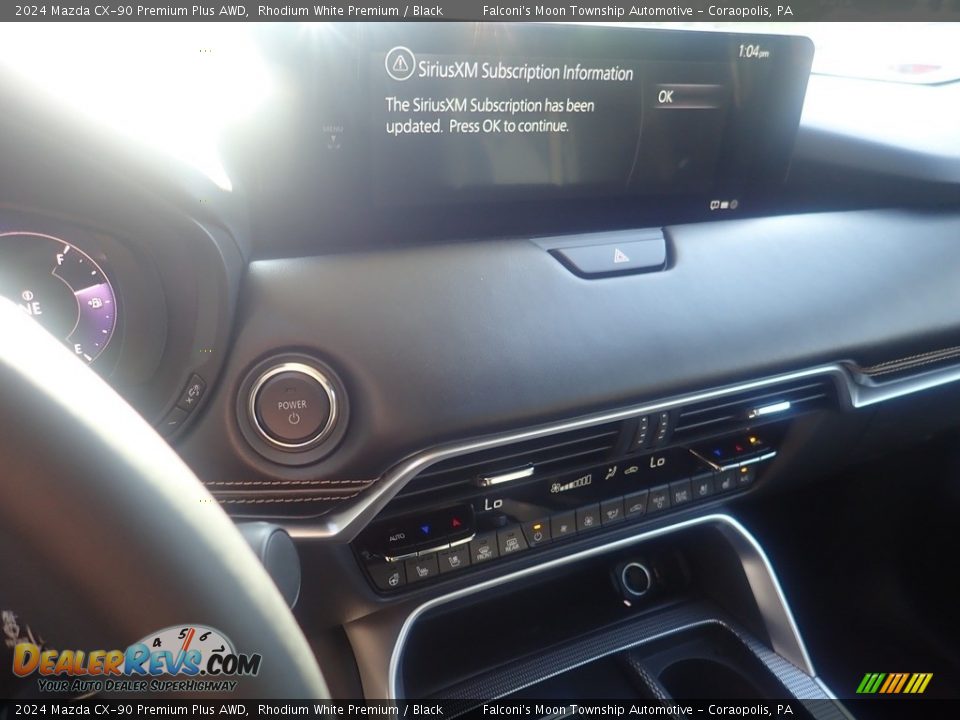
Task: Tap the 1:04pm clock on the display
Action: click(752, 52)
